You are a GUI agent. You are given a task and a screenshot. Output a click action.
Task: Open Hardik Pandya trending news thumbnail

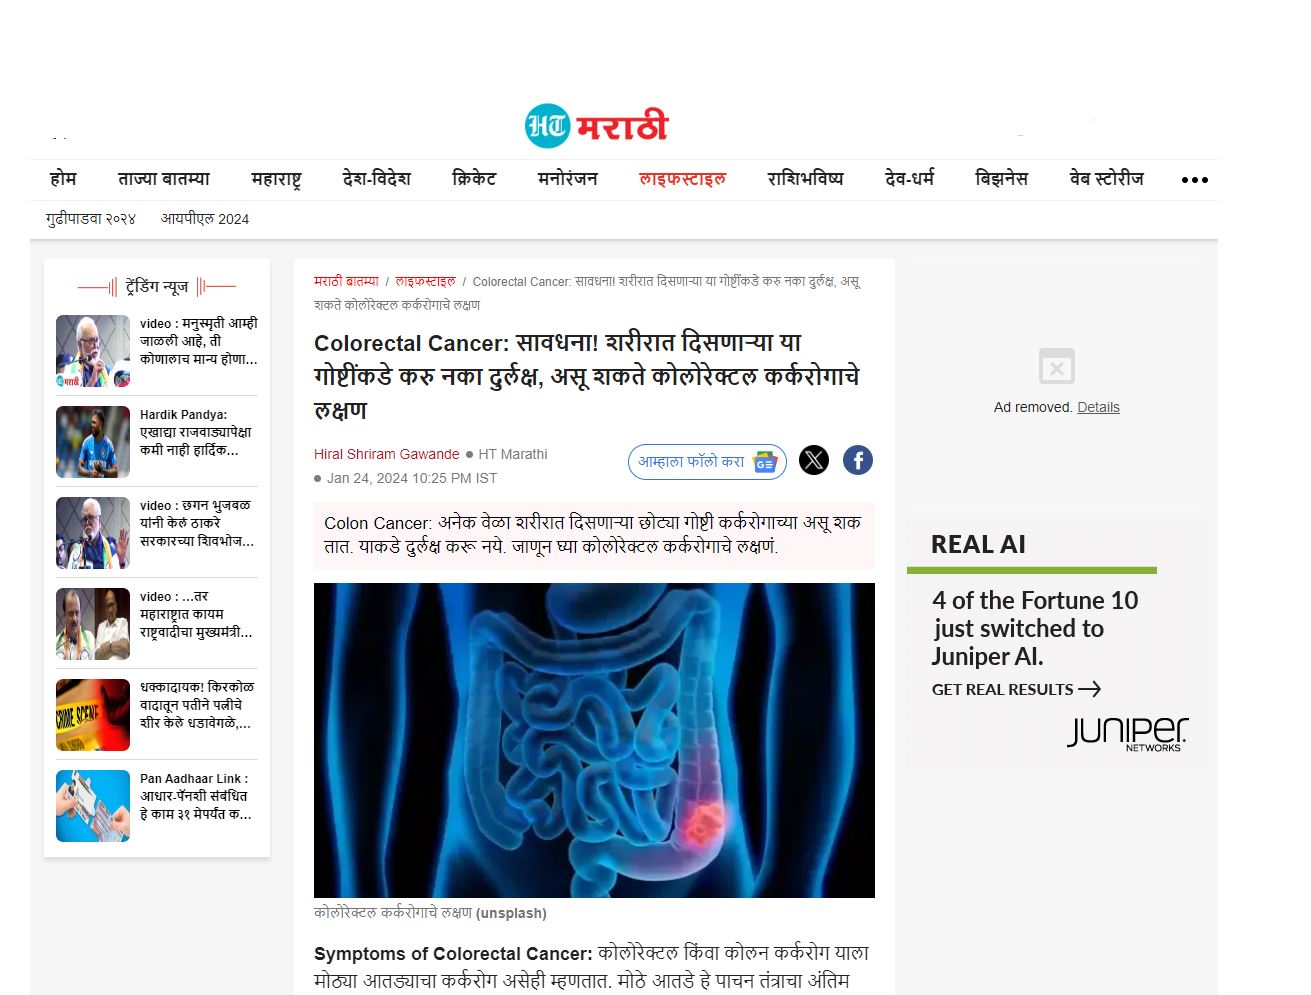click(93, 442)
